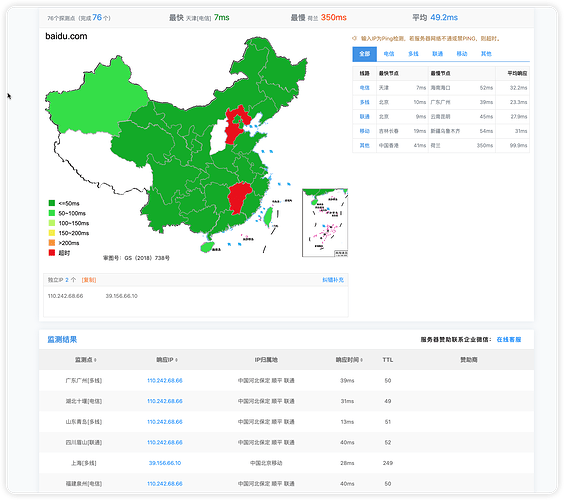Viewport: 564px width, 500px height.
Task: Switch to the 电信 tab
Action: tap(389, 54)
